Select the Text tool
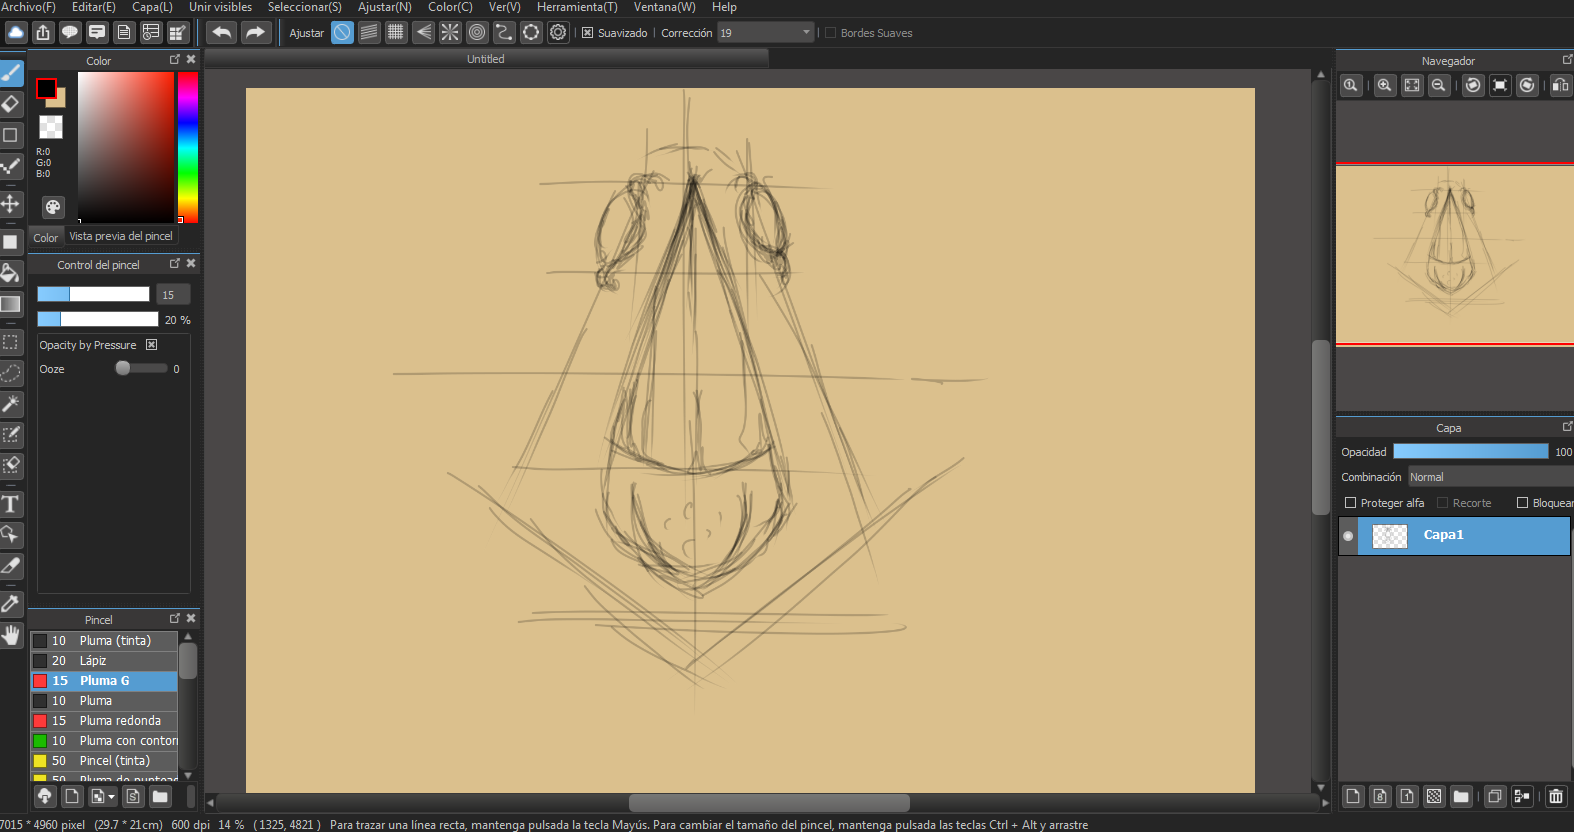Screen dimensions: 1574x832 11,504
